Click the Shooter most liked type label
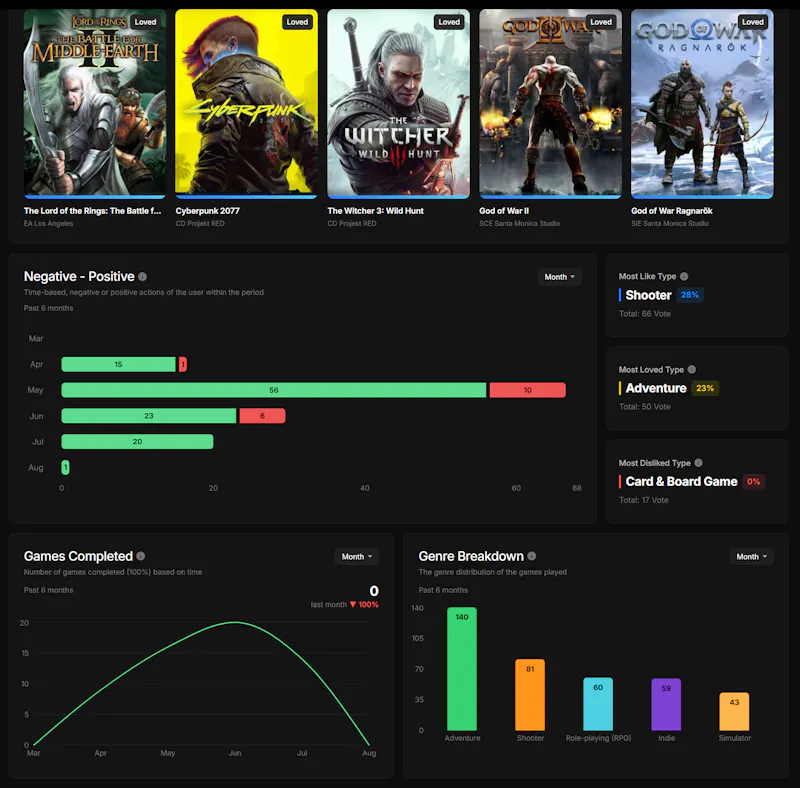Screen dimensions: 800x788 click(648, 295)
